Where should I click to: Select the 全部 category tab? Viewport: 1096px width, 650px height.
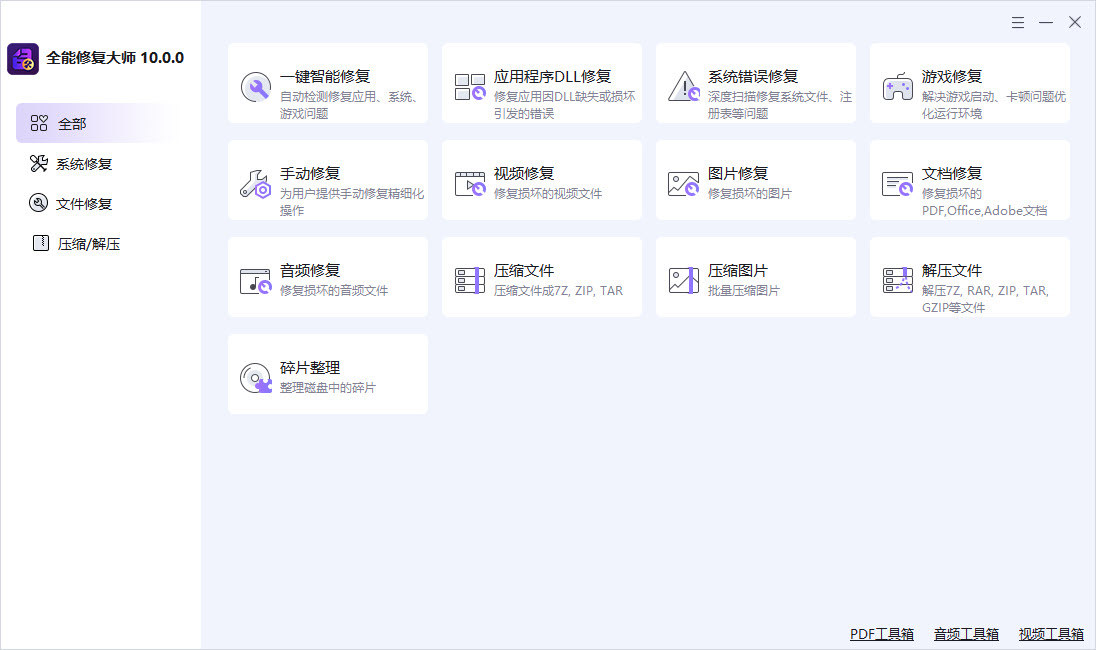[98, 124]
